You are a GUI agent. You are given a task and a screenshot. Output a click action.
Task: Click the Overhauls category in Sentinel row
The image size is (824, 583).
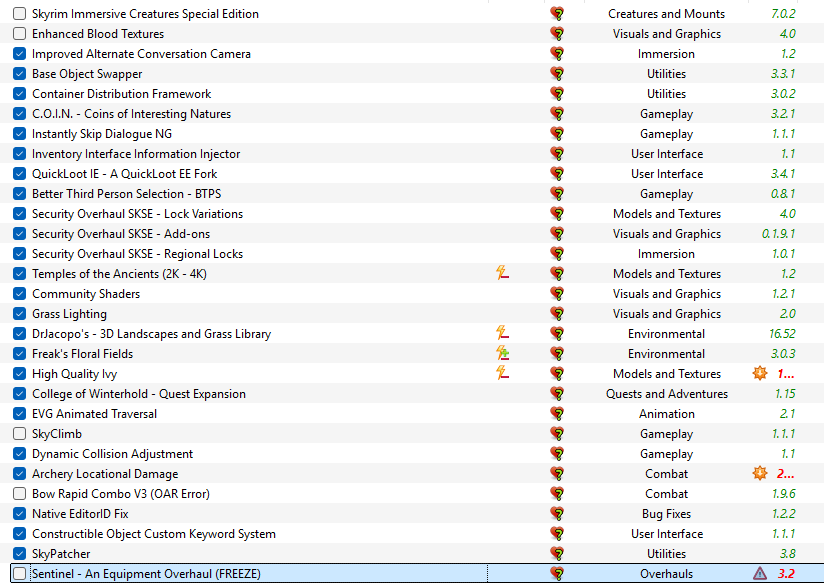coord(666,574)
